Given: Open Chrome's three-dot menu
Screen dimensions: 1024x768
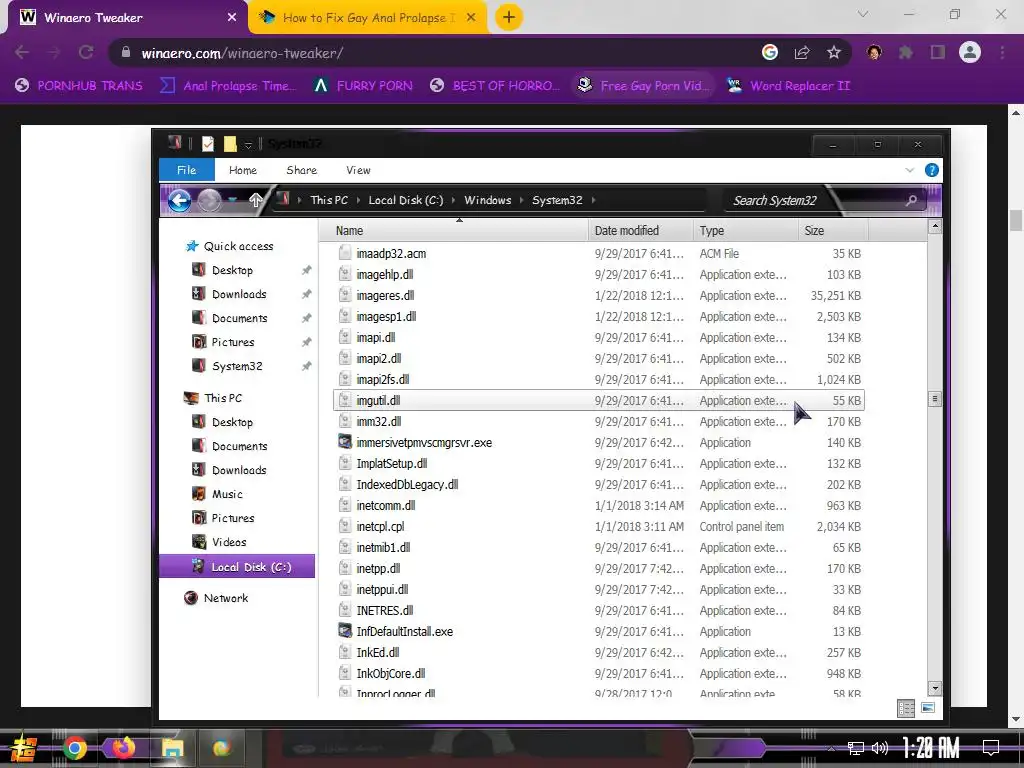Looking at the screenshot, I should [x=1002, y=52].
